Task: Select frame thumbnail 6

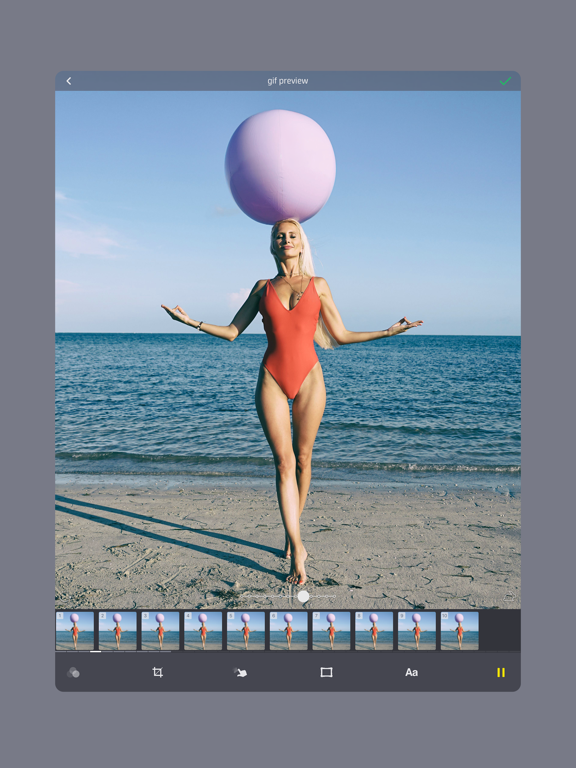Action: coord(288,631)
